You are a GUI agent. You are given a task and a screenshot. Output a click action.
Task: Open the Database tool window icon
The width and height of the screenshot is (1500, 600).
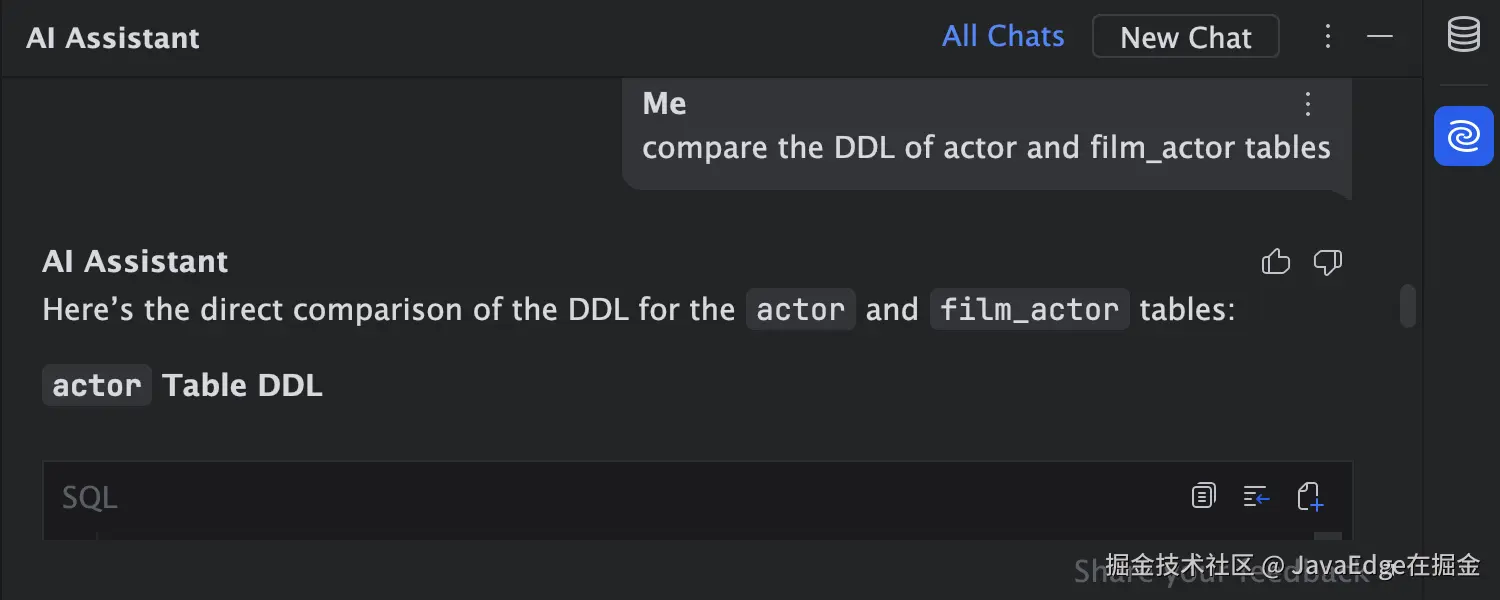tap(1464, 35)
